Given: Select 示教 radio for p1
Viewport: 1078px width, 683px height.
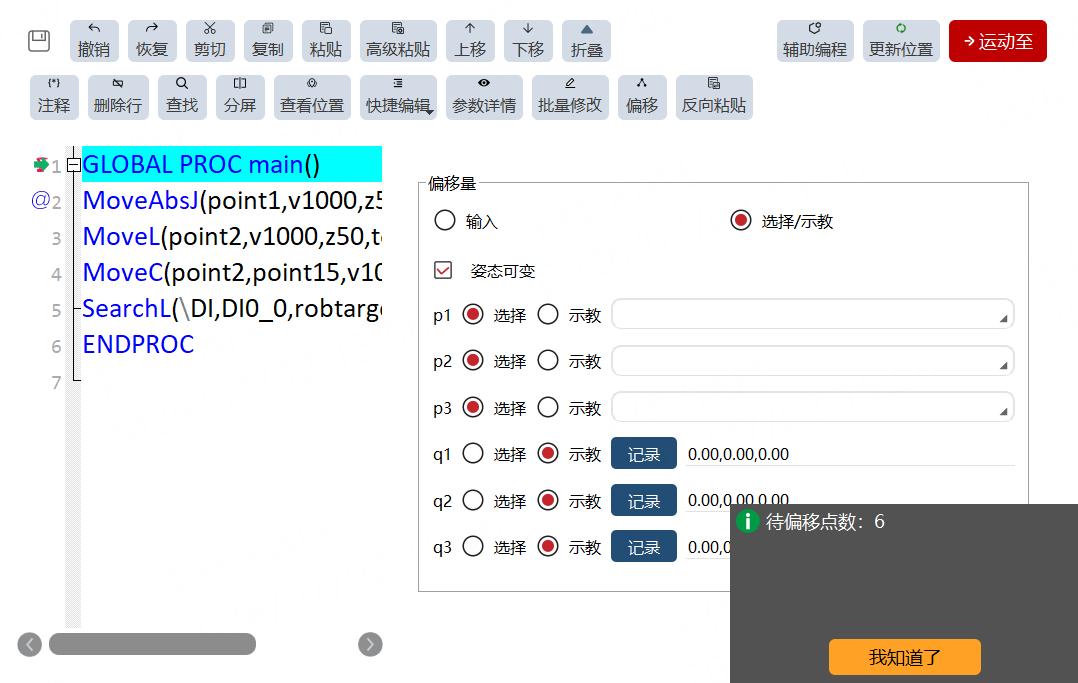Looking at the screenshot, I should 548,314.
